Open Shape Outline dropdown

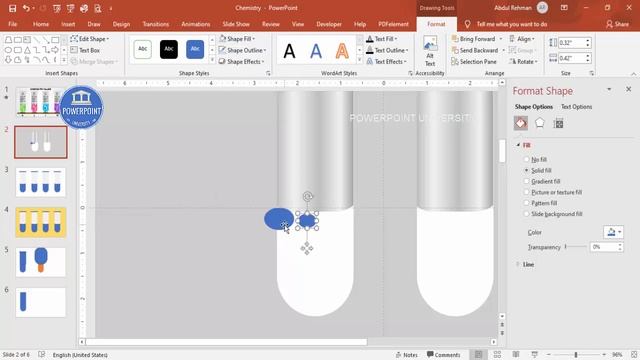(242, 50)
